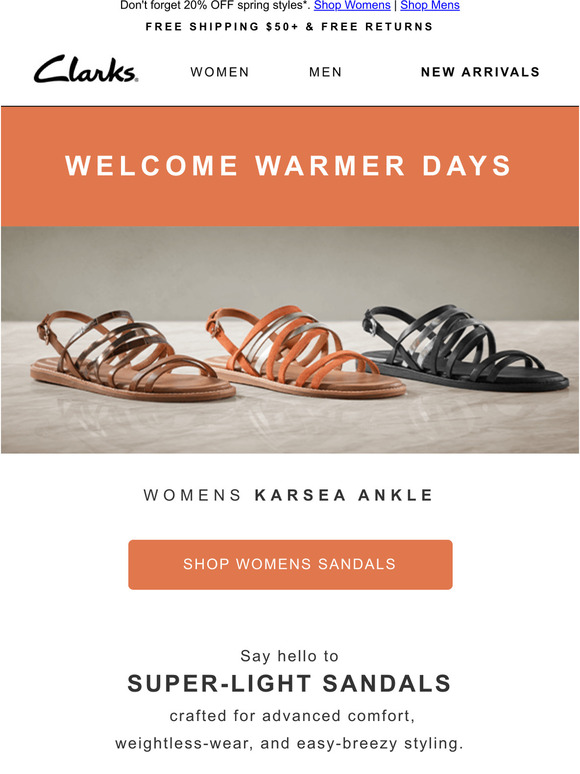Click the Womens Karsea Ankle product title
Image resolution: width=580 pixels, height=774 pixels.
289,495
